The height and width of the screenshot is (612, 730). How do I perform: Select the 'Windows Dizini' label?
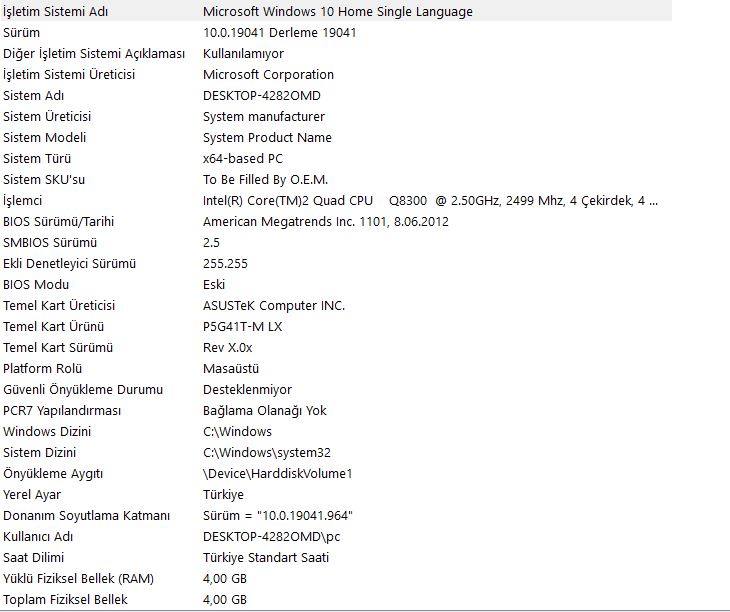[x=47, y=431]
